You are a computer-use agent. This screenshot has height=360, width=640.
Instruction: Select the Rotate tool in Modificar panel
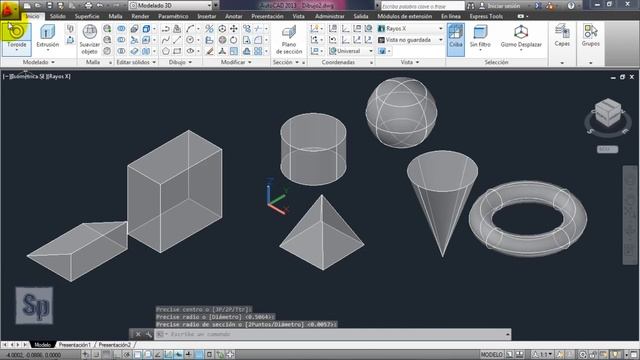coord(234,40)
